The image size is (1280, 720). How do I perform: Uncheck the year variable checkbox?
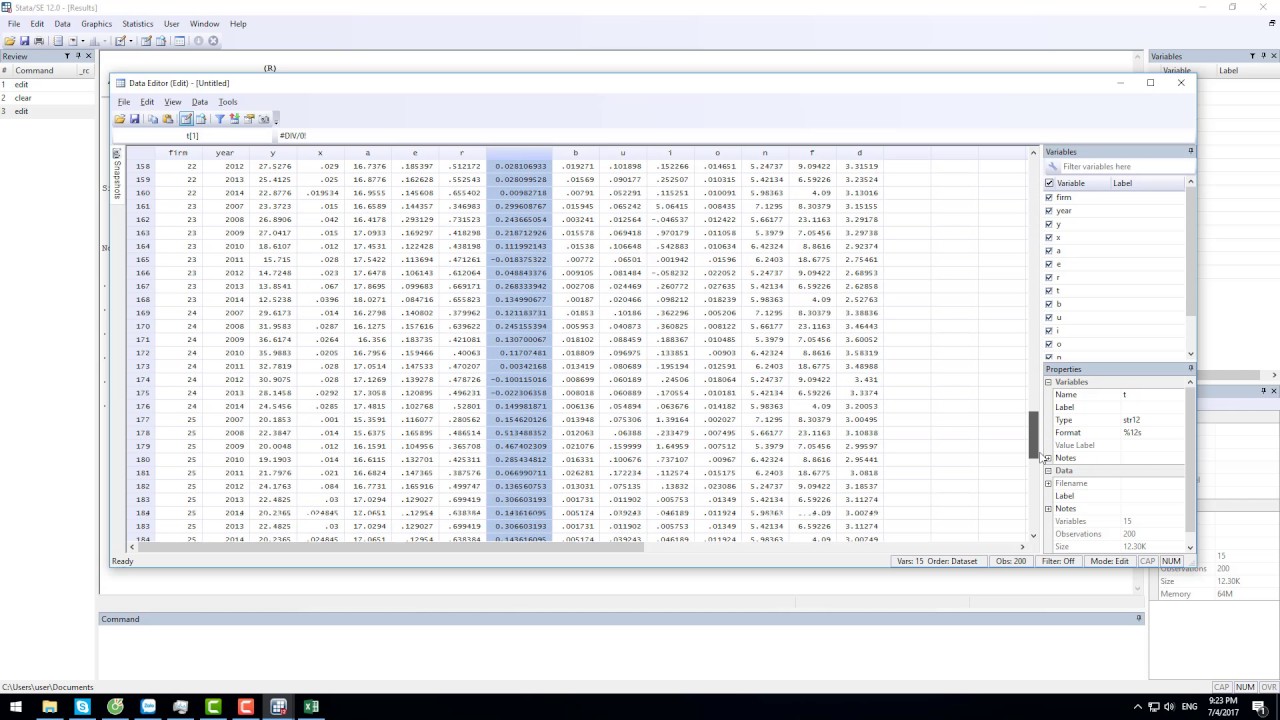point(1049,210)
